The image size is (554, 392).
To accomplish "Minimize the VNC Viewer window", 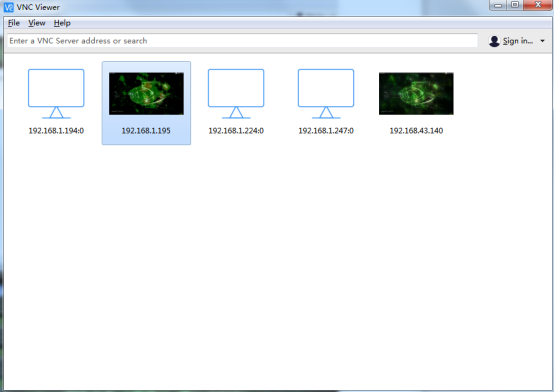I will click(x=498, y=5).
